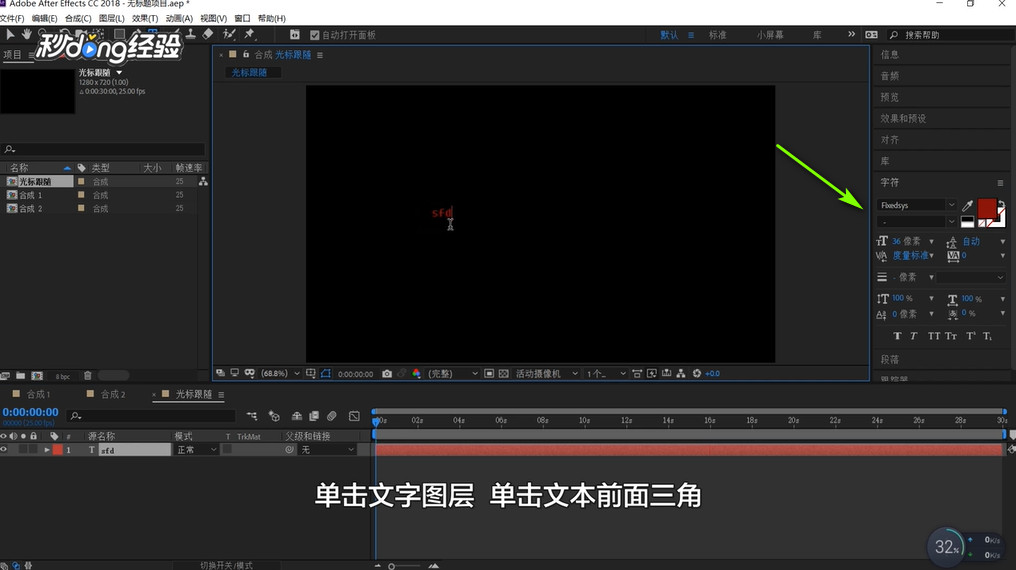Screen dimensions: 1016x570
Task: Open layer mode 正常 dropdown
Action: coord(196,450)
